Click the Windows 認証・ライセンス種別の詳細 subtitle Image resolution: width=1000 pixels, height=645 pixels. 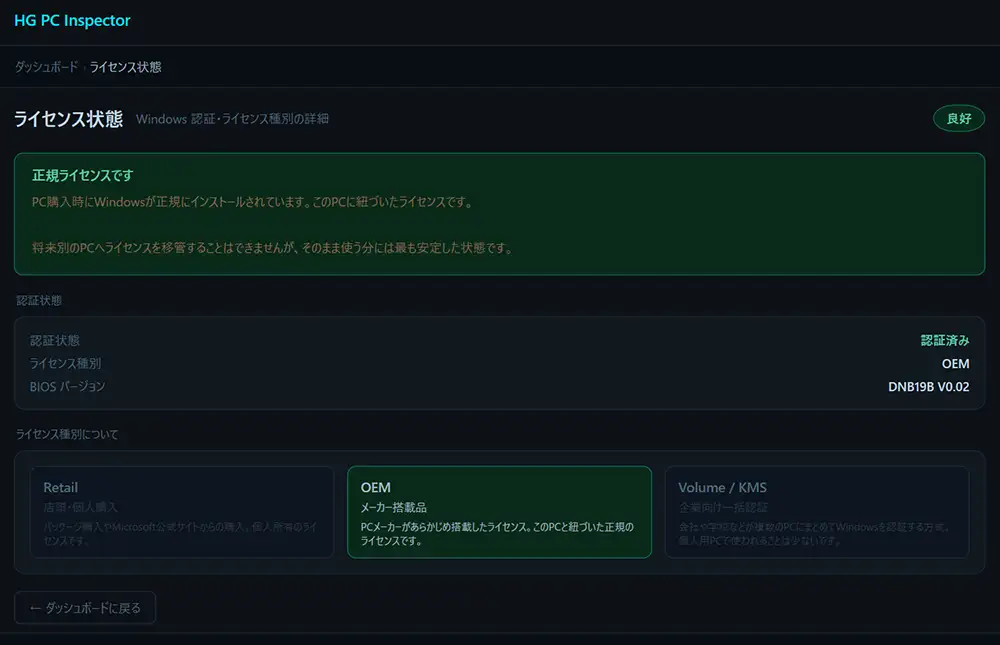232,119
